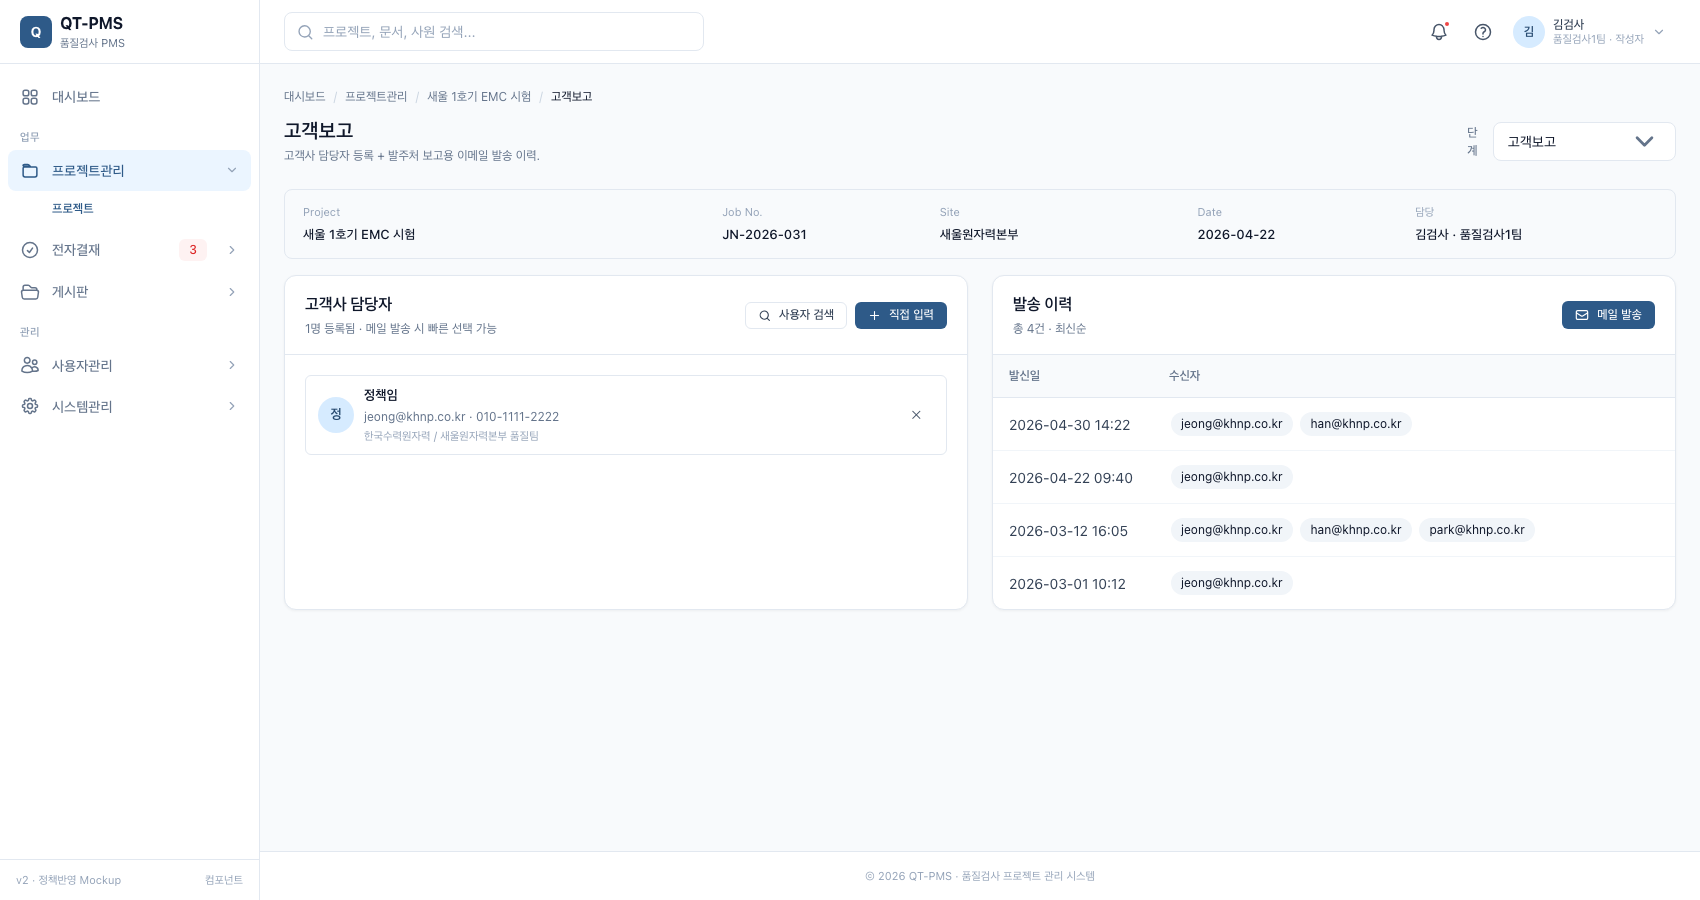This screenshot has height=900, width=1700.
Task: Click the project search input field
Action: point(494,32)
